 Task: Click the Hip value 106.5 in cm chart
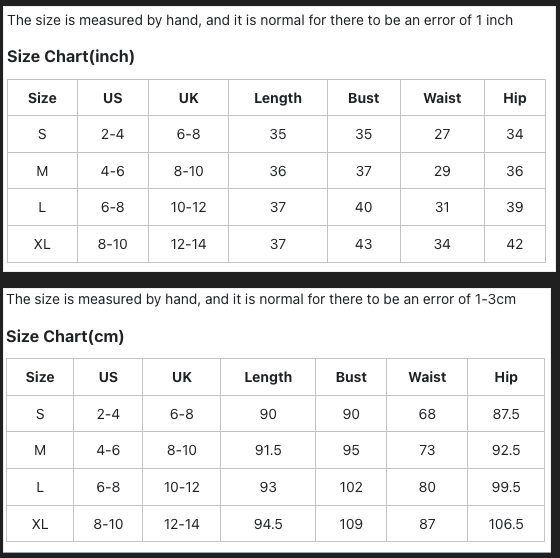(x=506, y=524)
